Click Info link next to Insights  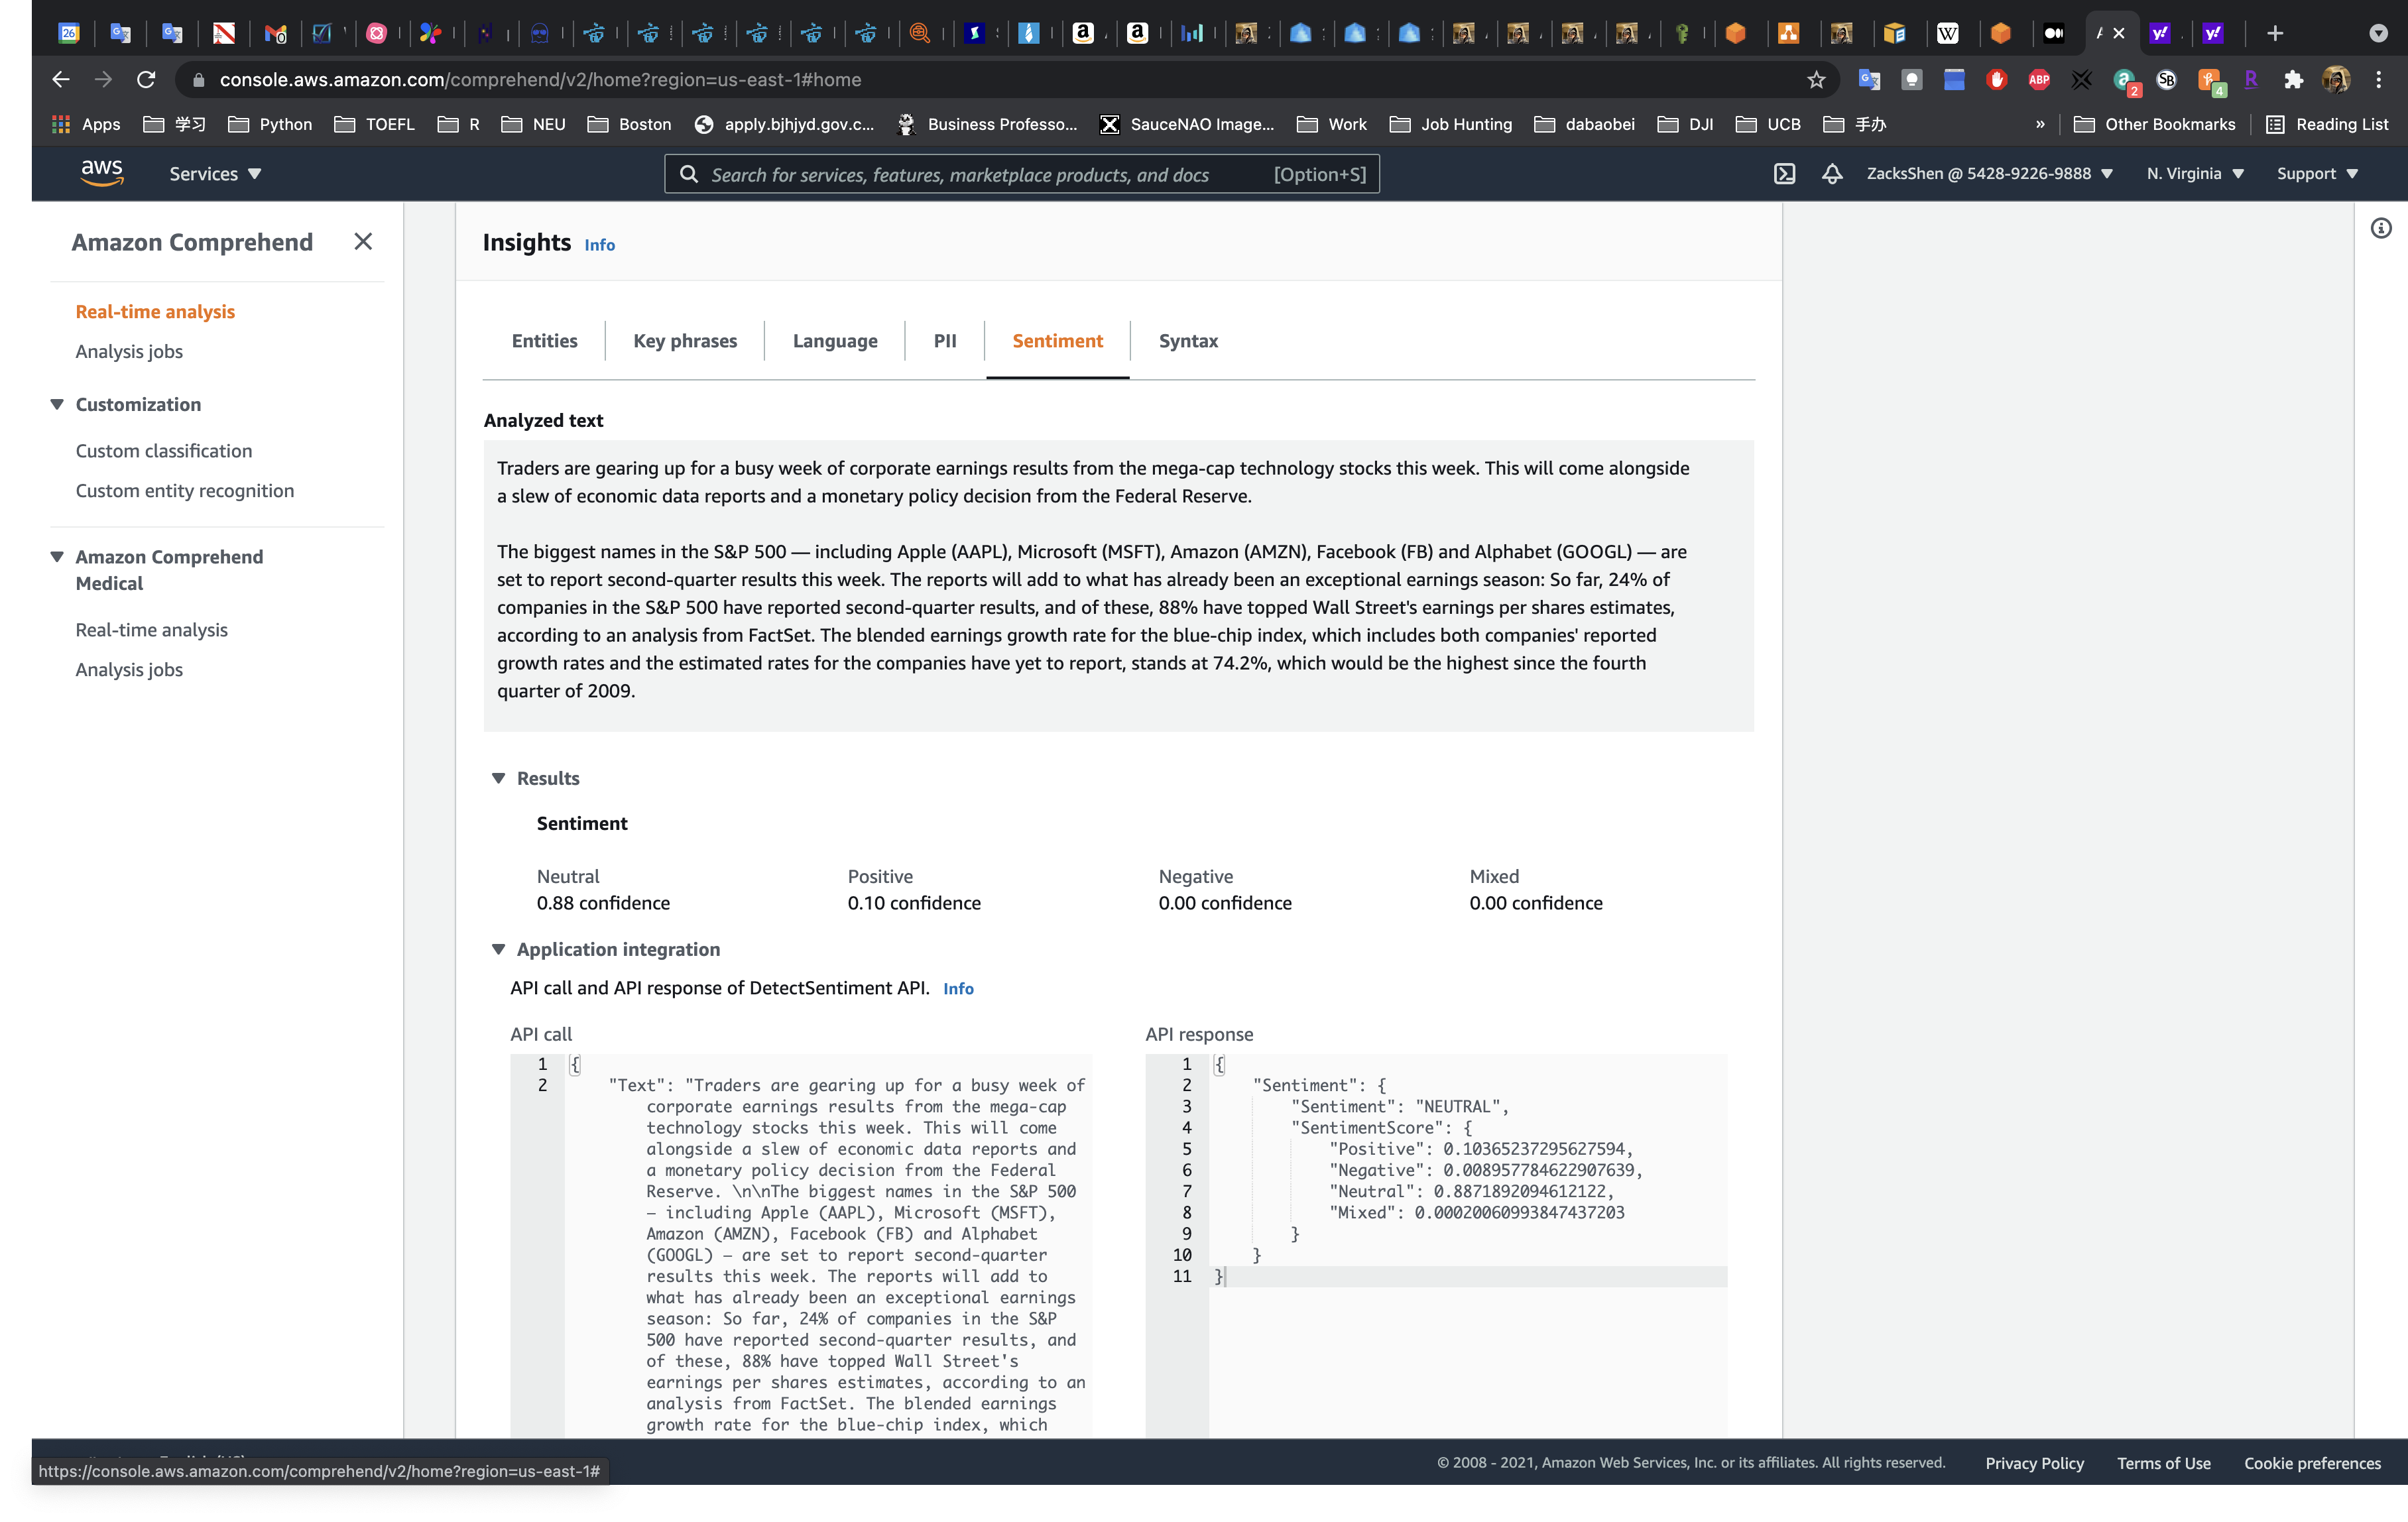(599, 245)
